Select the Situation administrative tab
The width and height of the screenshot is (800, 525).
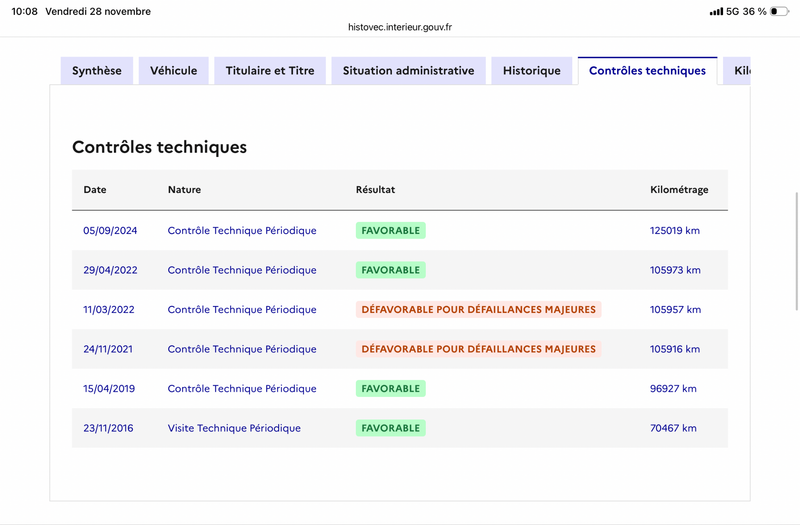click(408, 71)
